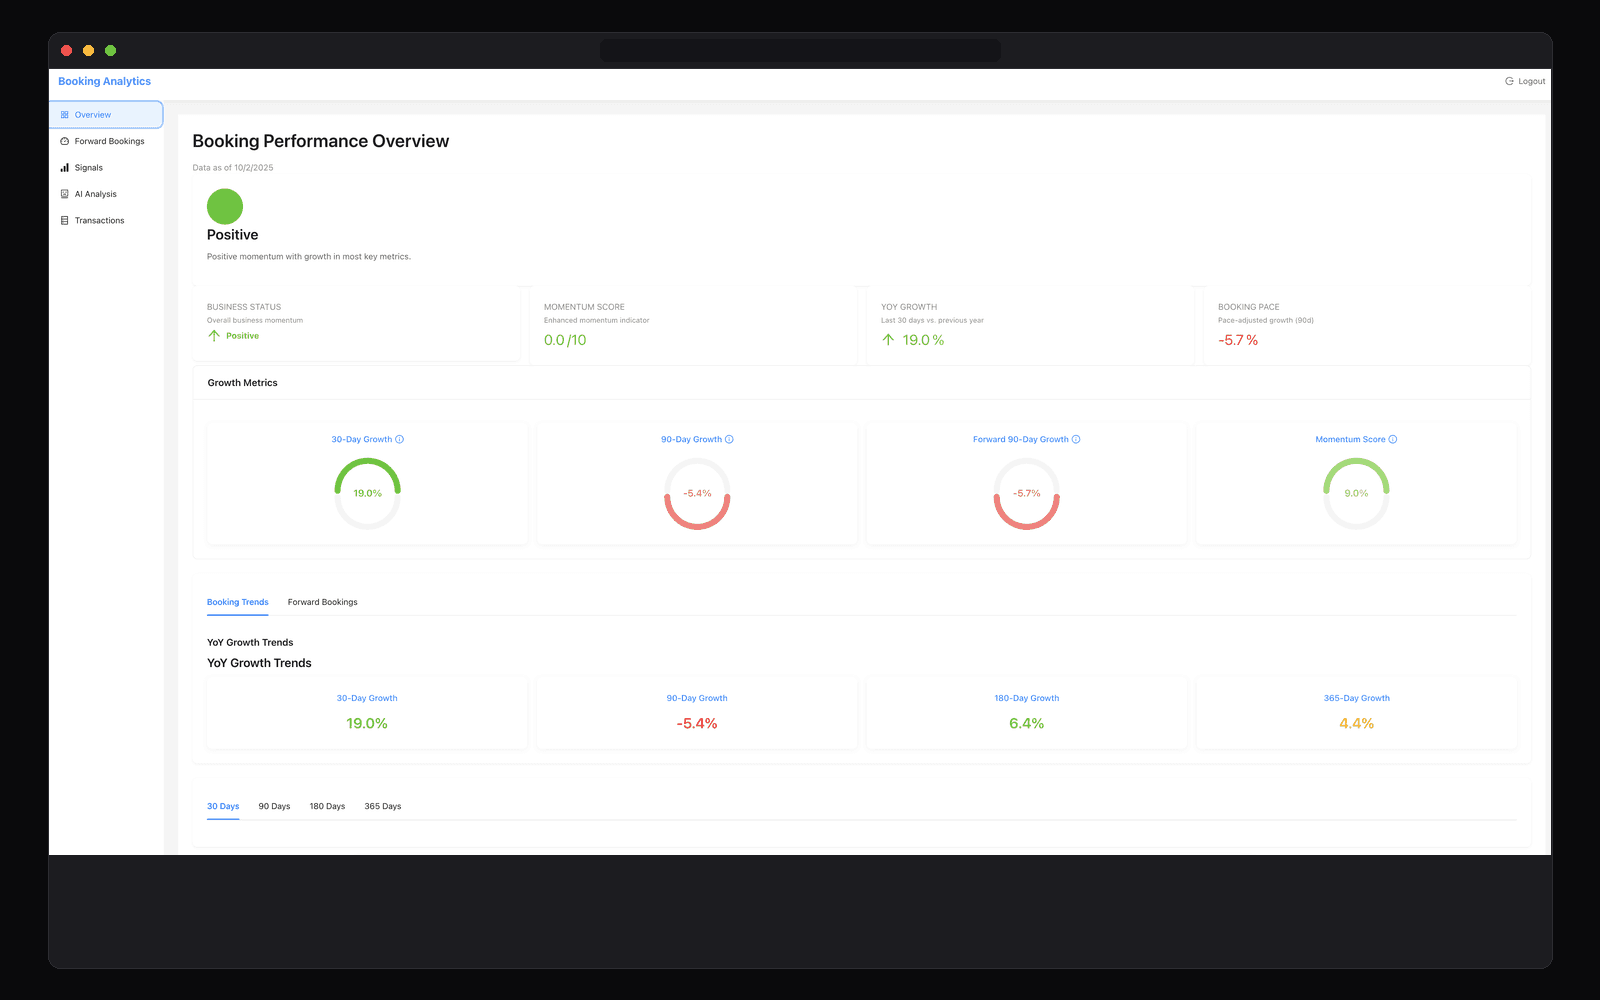Select the Overview grid icon in sidebar
1600x1000 pixels.
click(65, 114)
